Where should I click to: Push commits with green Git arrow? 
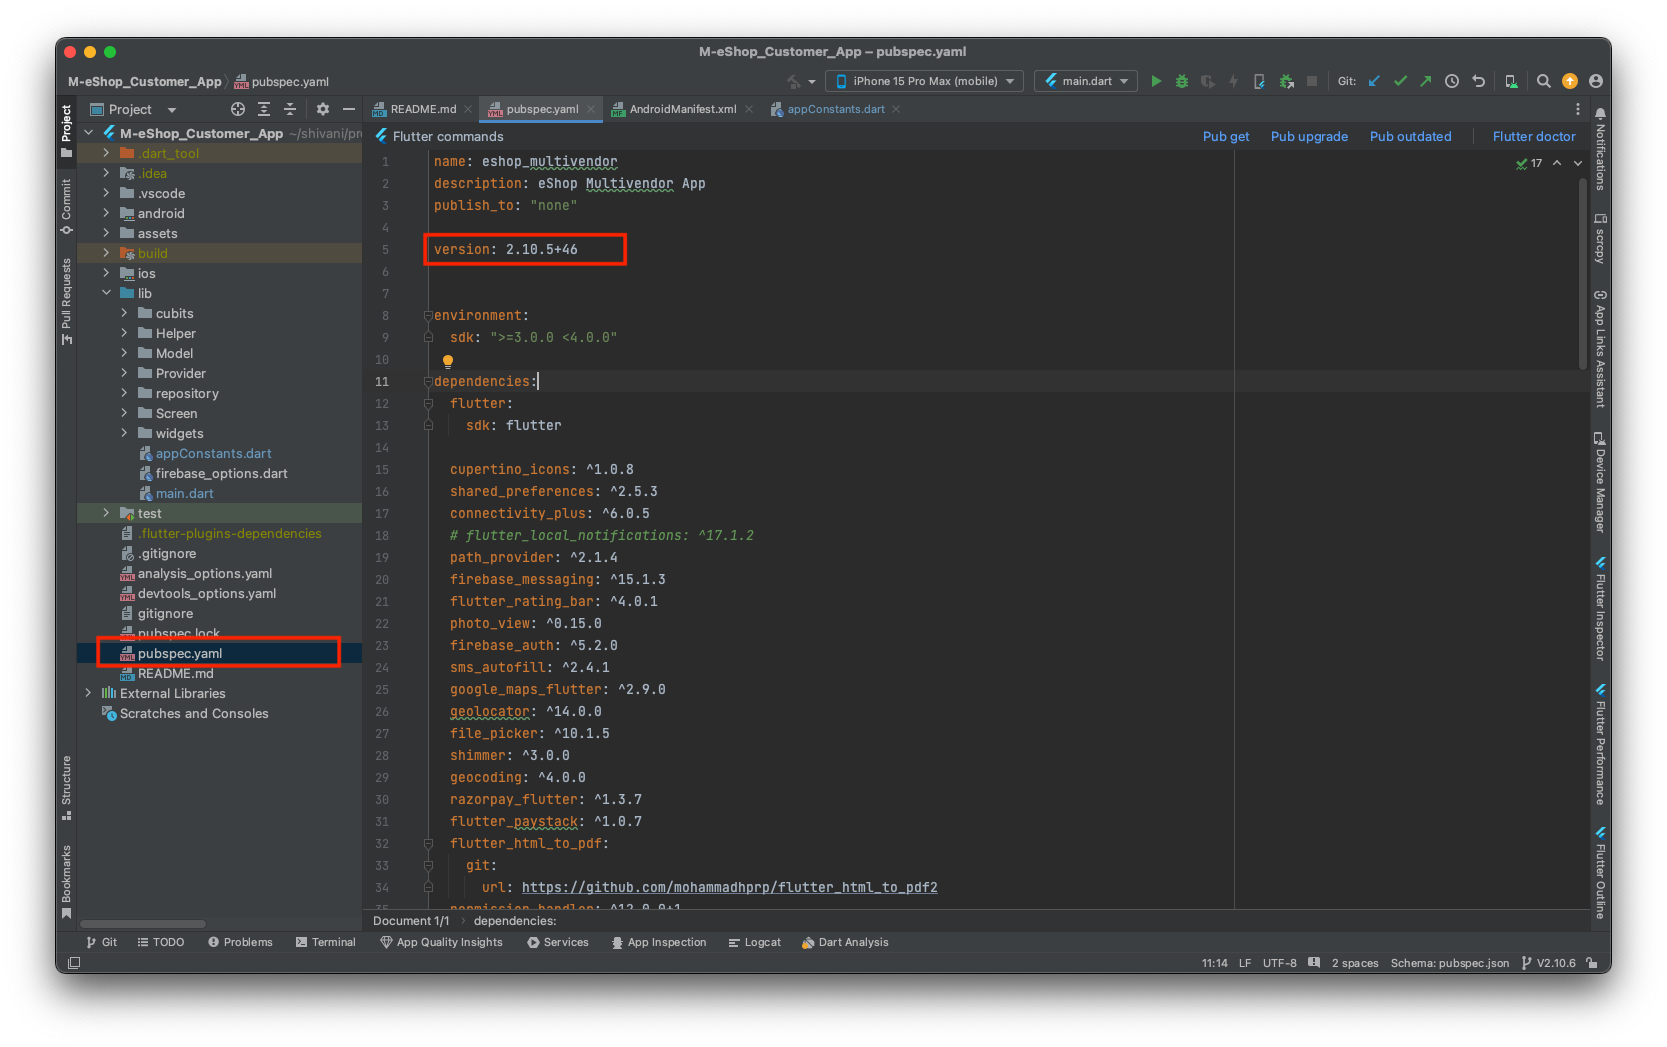pyautogui.click(x=1425, y=81)
